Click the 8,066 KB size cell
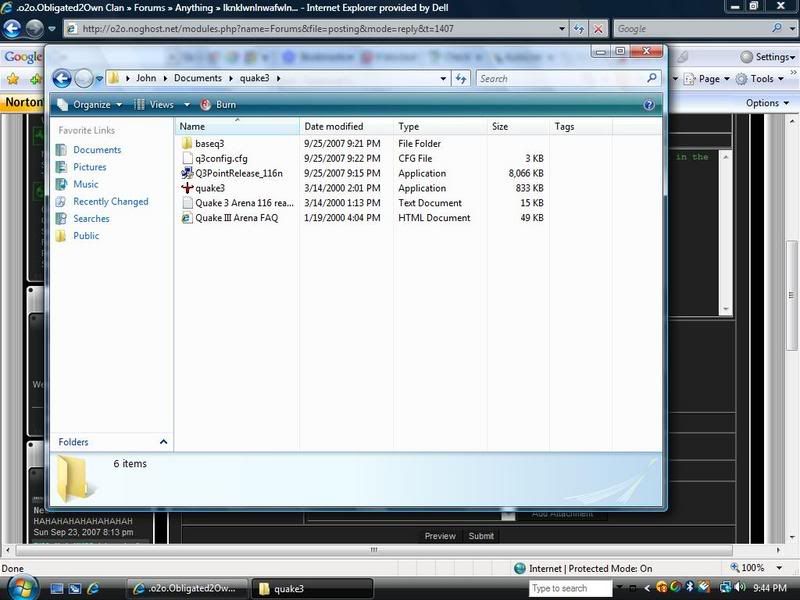This screenshot has width=800, height=600. 526,173
